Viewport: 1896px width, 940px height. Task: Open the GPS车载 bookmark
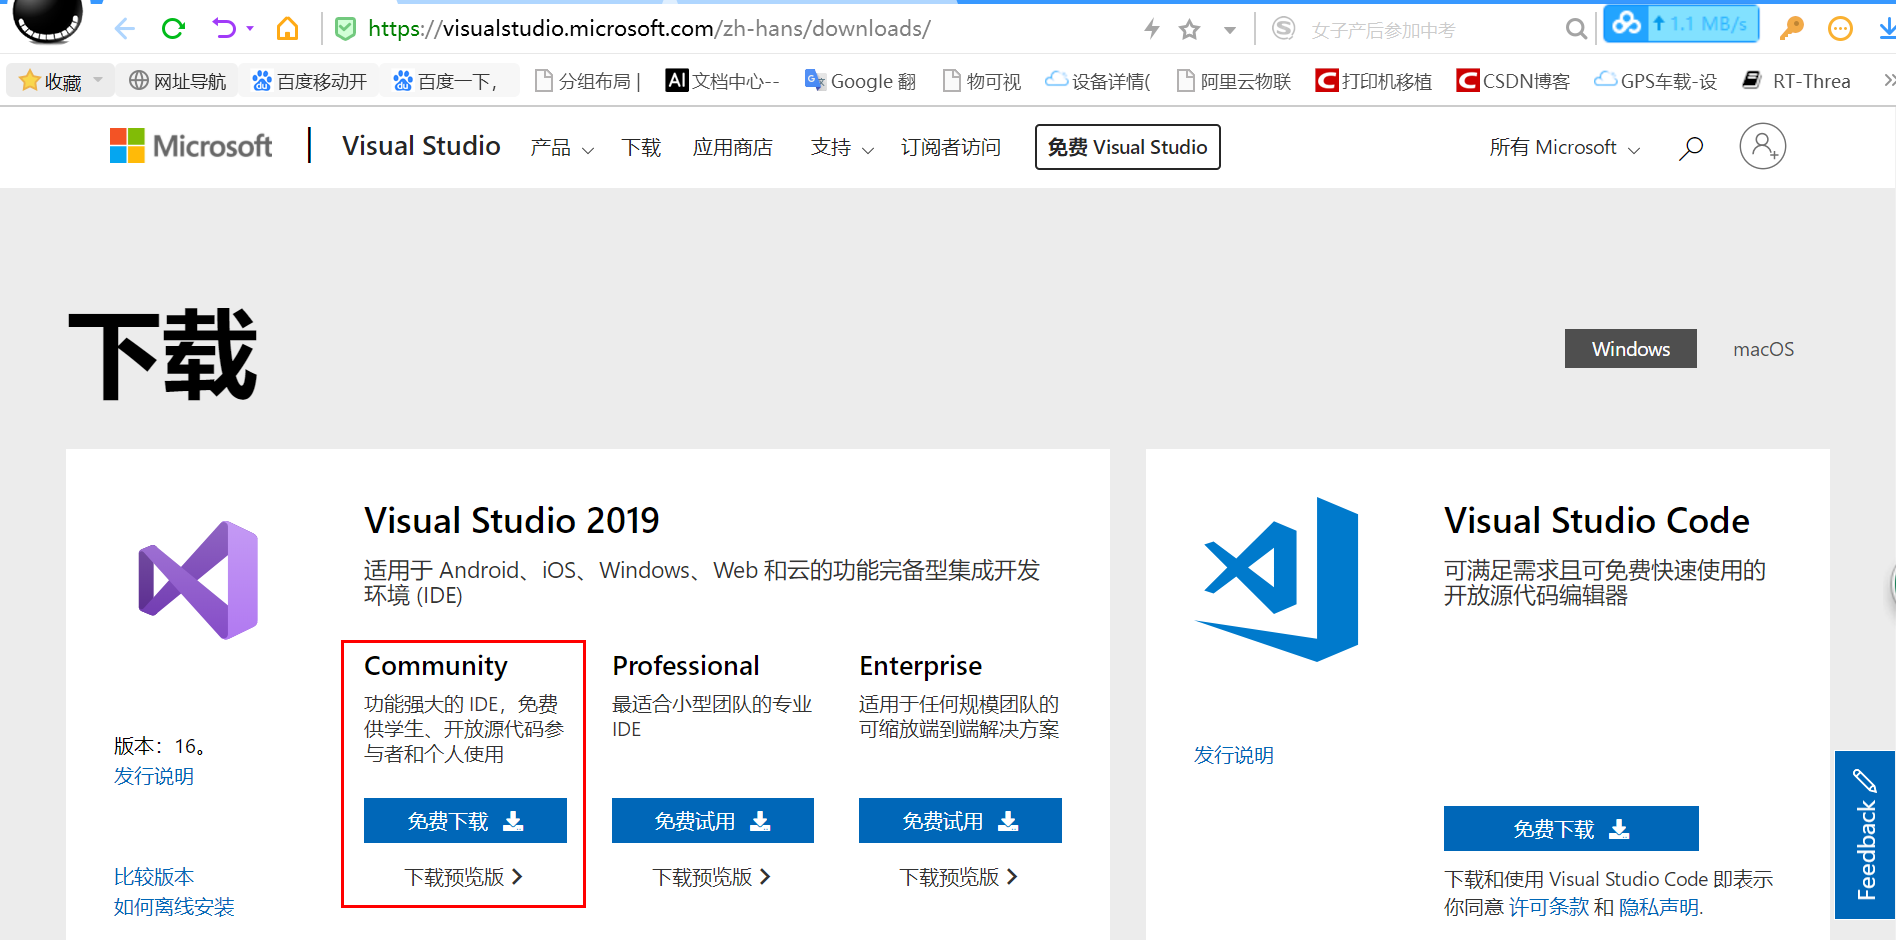click(x=1656, y=81)
